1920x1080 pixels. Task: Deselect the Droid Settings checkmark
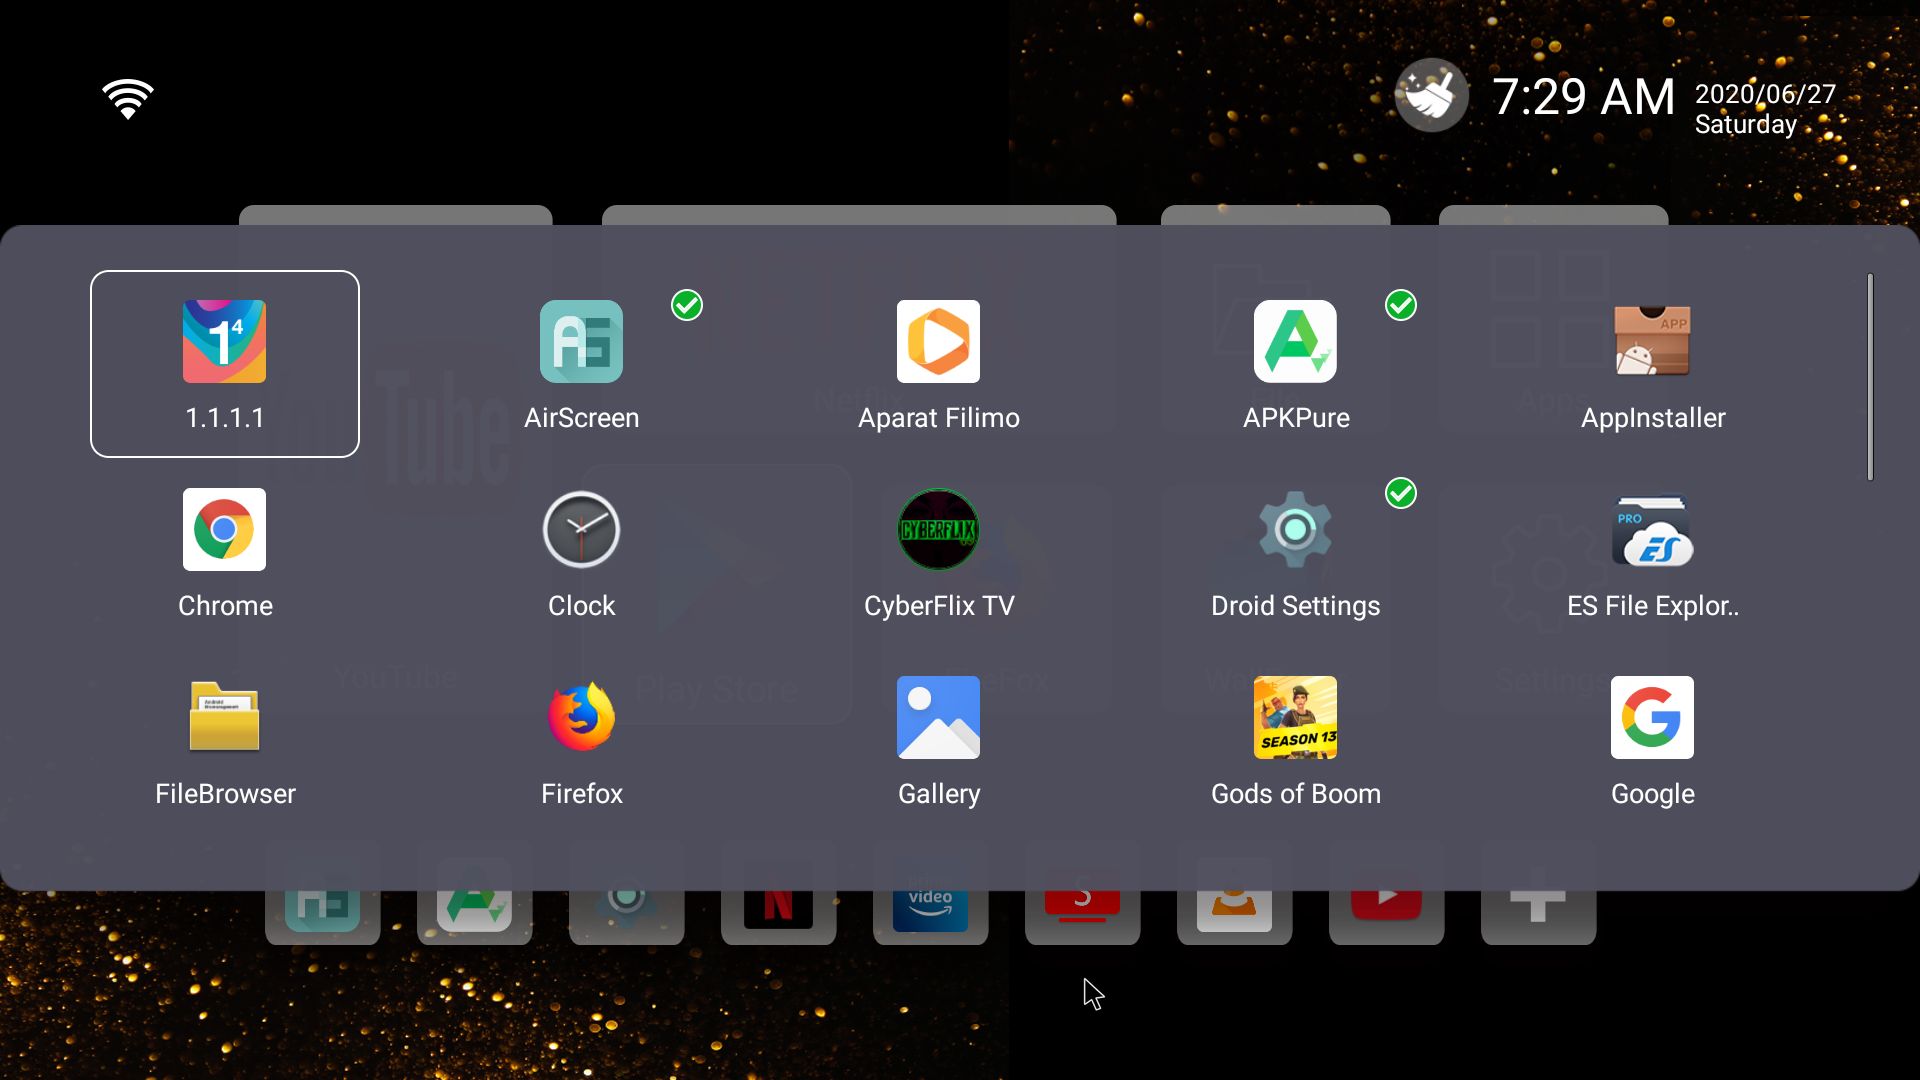click(1401, 493)
